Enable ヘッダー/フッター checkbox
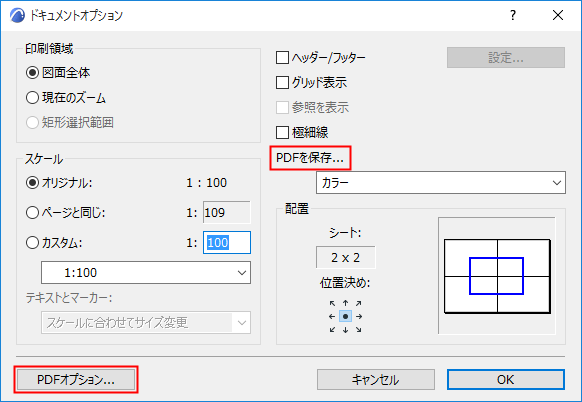 (x=282, y=58)
